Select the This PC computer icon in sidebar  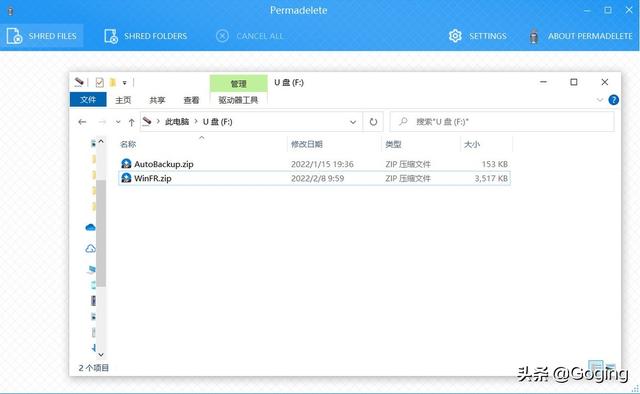click(x=91, y=269)
